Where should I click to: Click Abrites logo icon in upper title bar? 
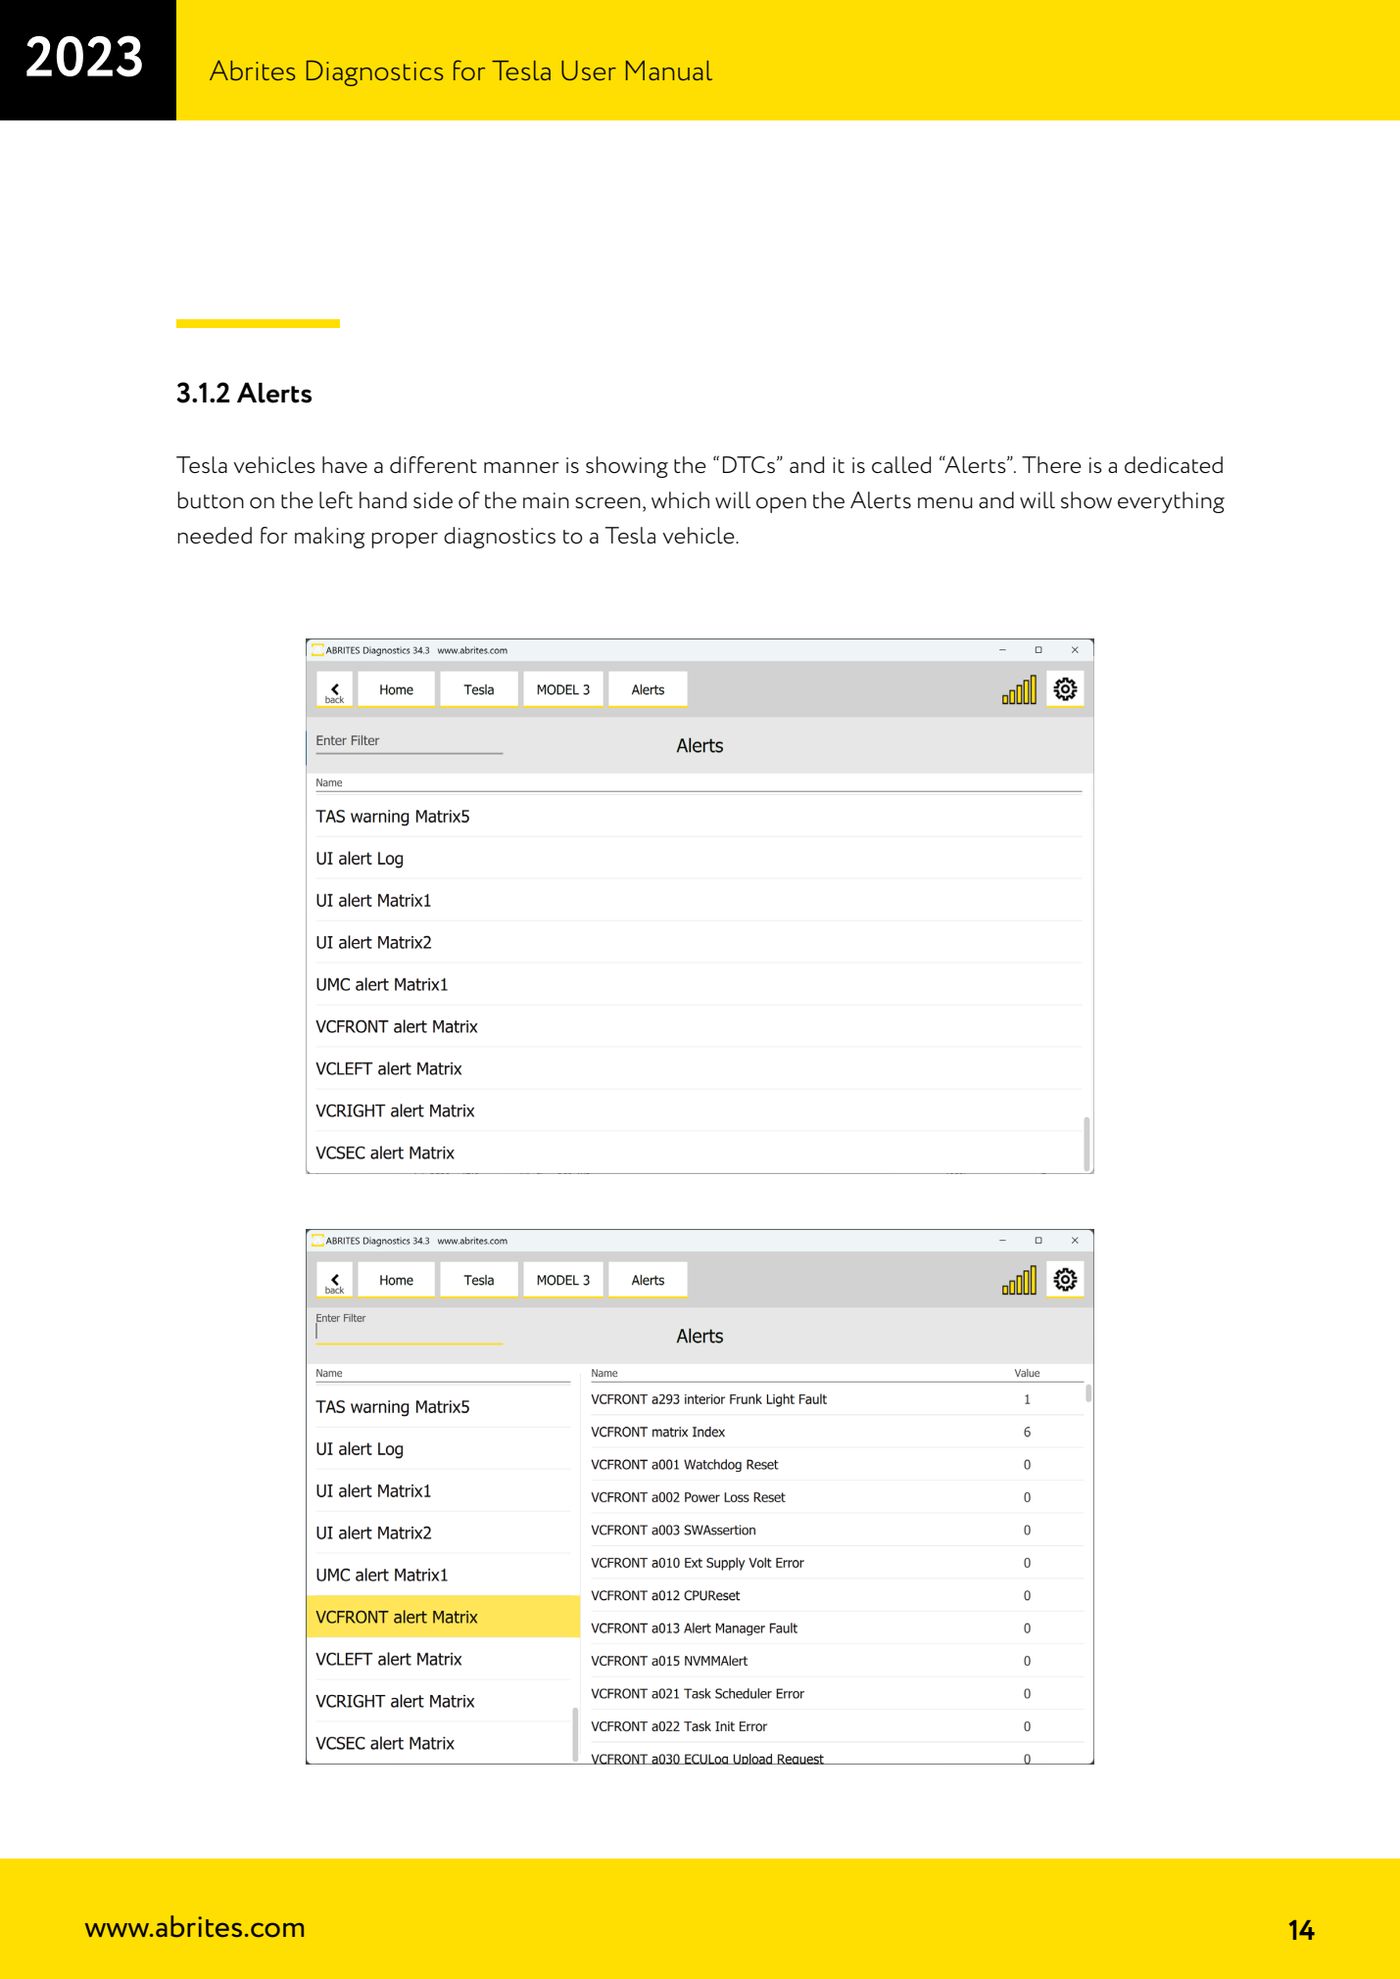point(317,650)
